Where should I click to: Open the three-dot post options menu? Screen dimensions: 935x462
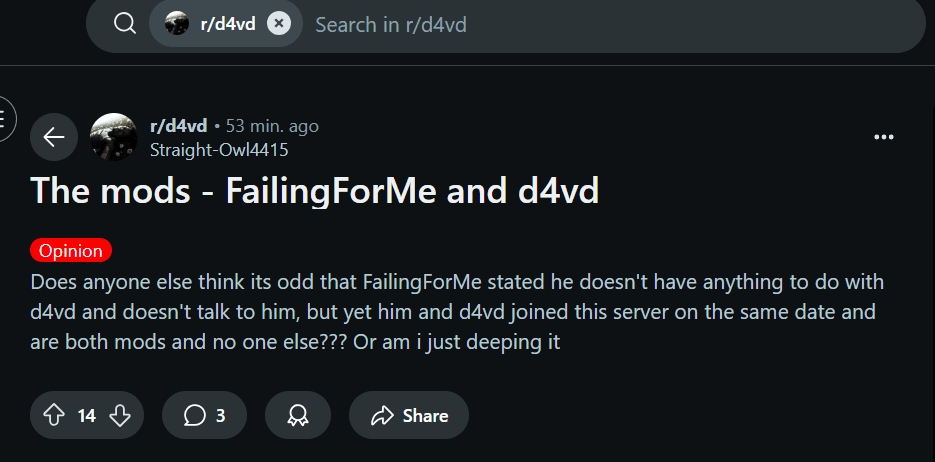tap(883, 137)
